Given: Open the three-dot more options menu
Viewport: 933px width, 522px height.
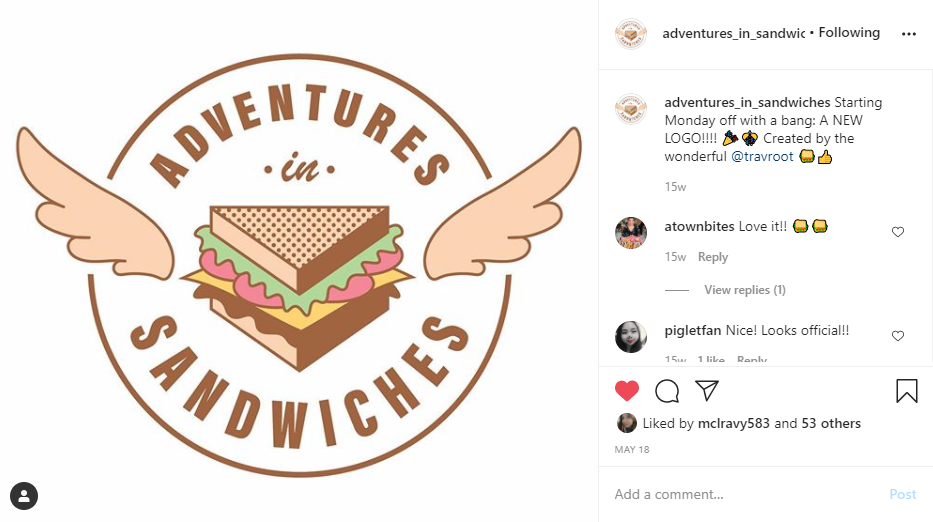Looking at the screenshot, I should pos(909,34).
